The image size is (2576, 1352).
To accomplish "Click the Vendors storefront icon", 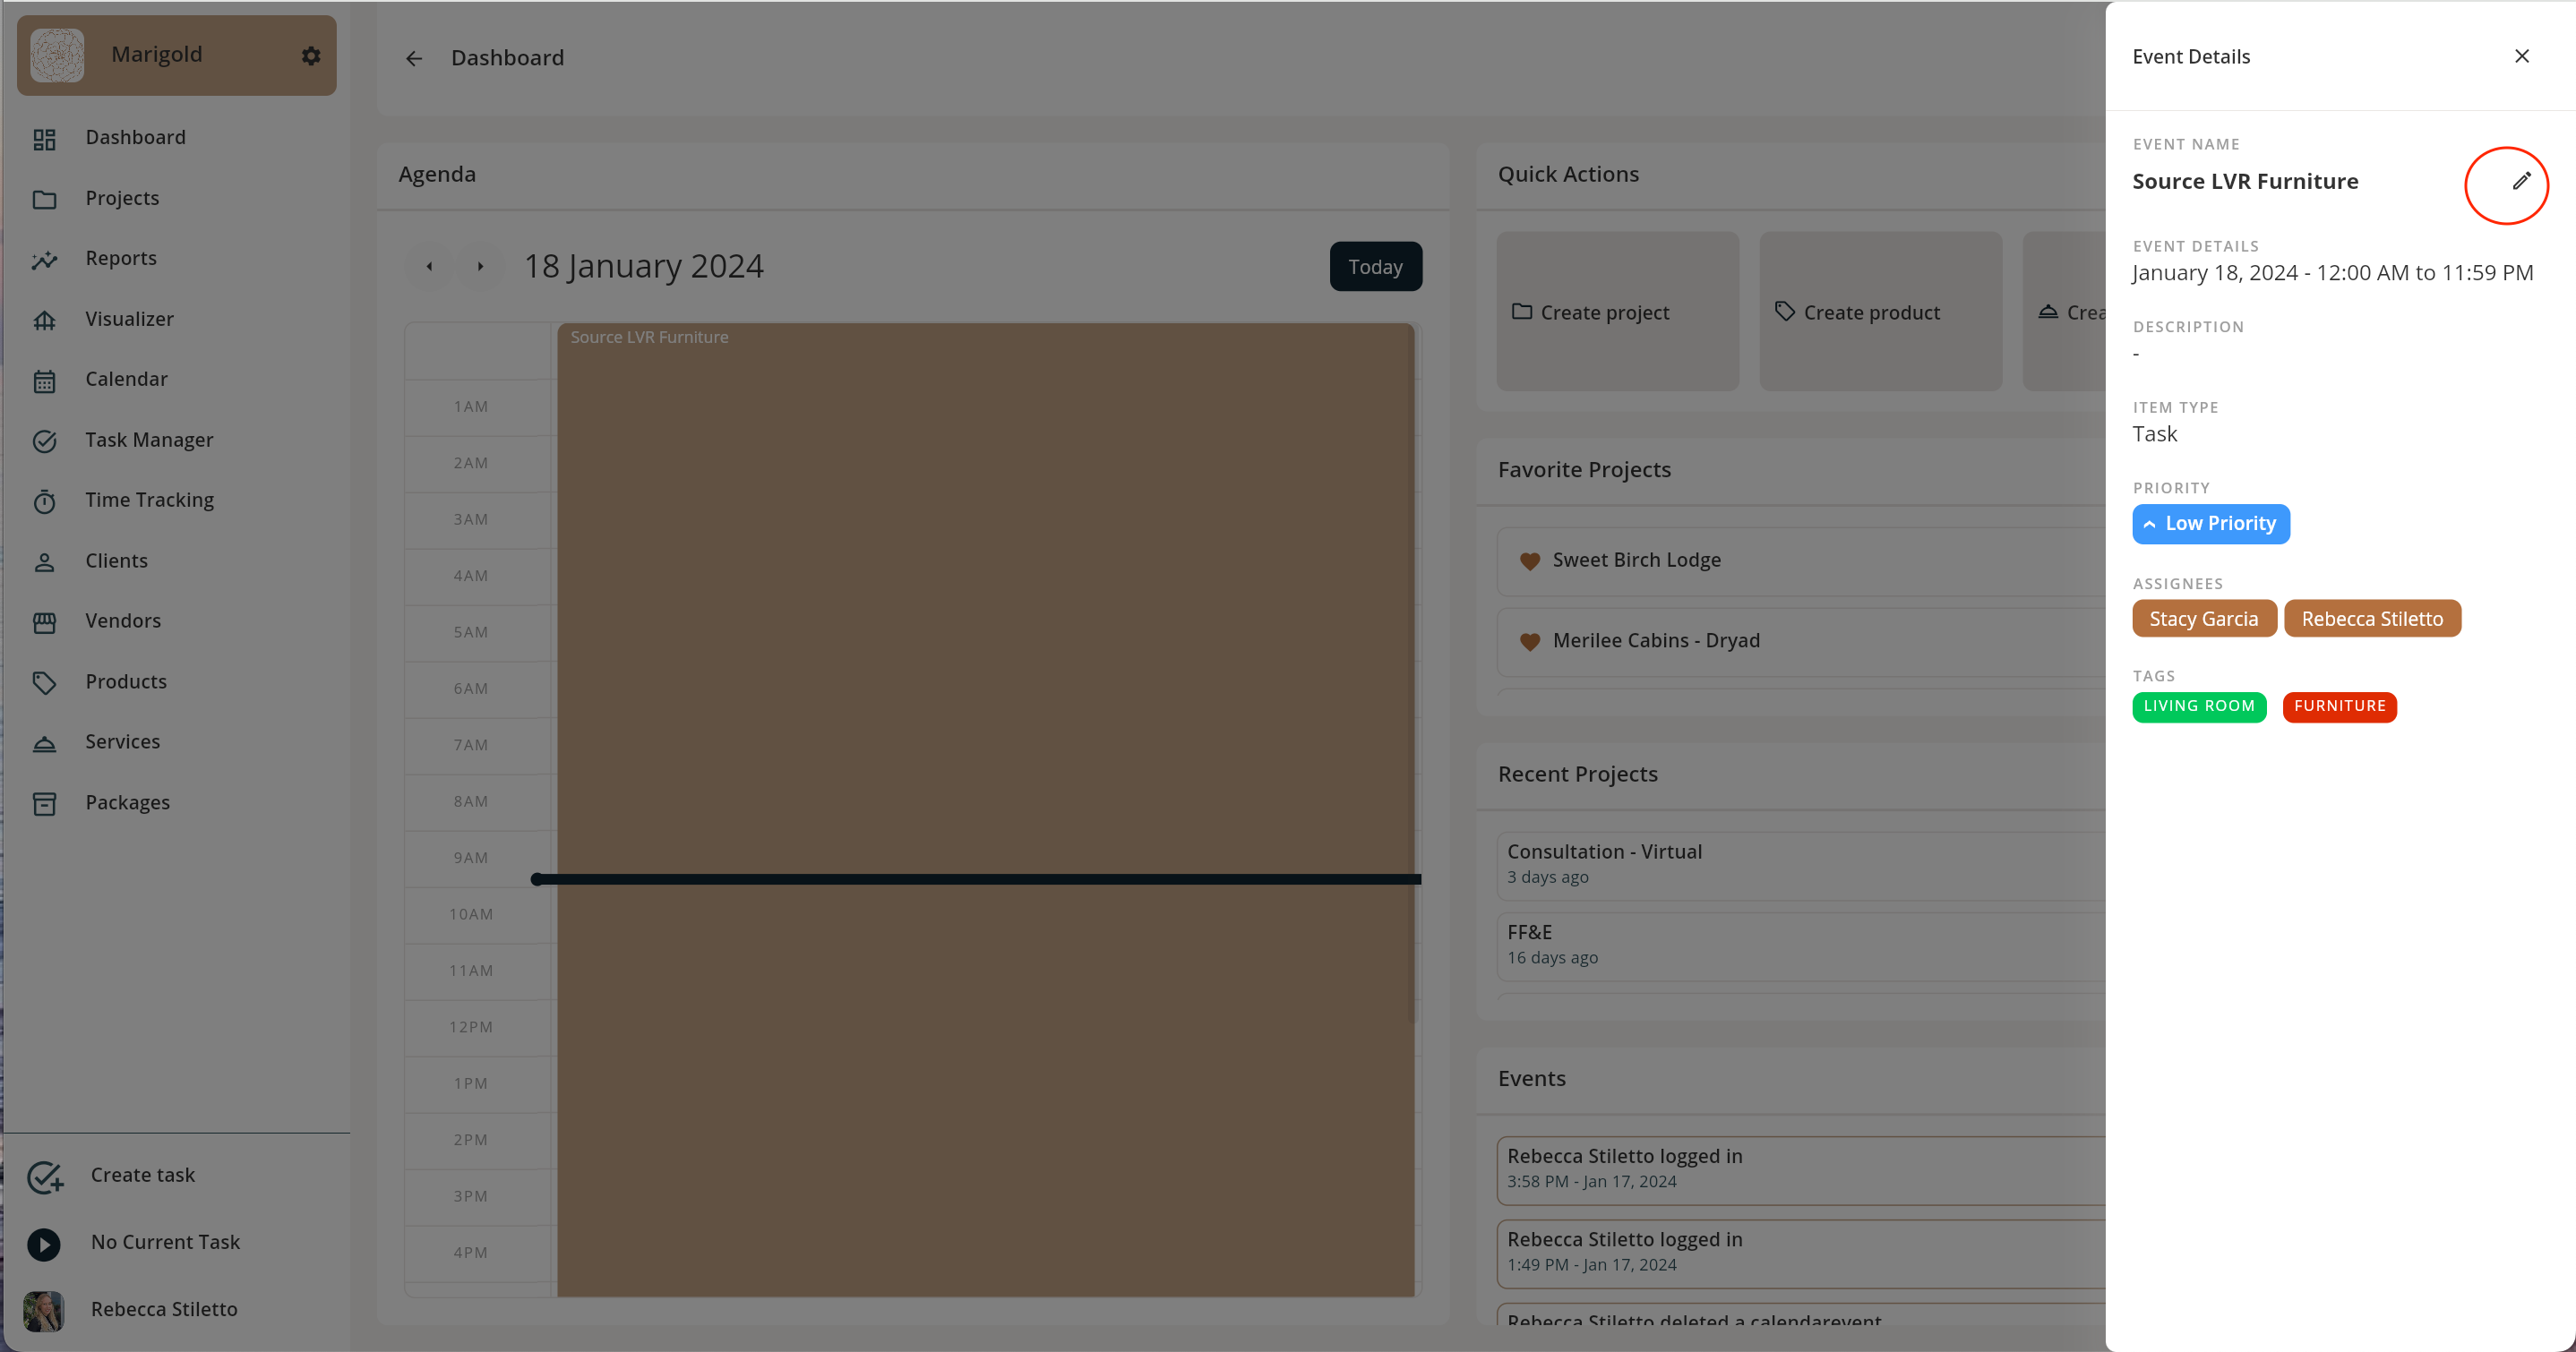I will click(44, 622).
